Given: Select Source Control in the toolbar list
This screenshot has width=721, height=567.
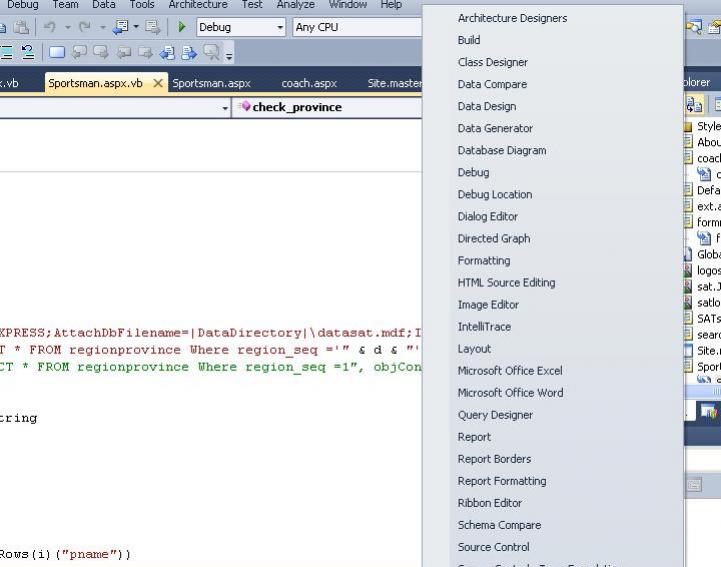Looking at the screenshot, I should [x=493, y=547].
